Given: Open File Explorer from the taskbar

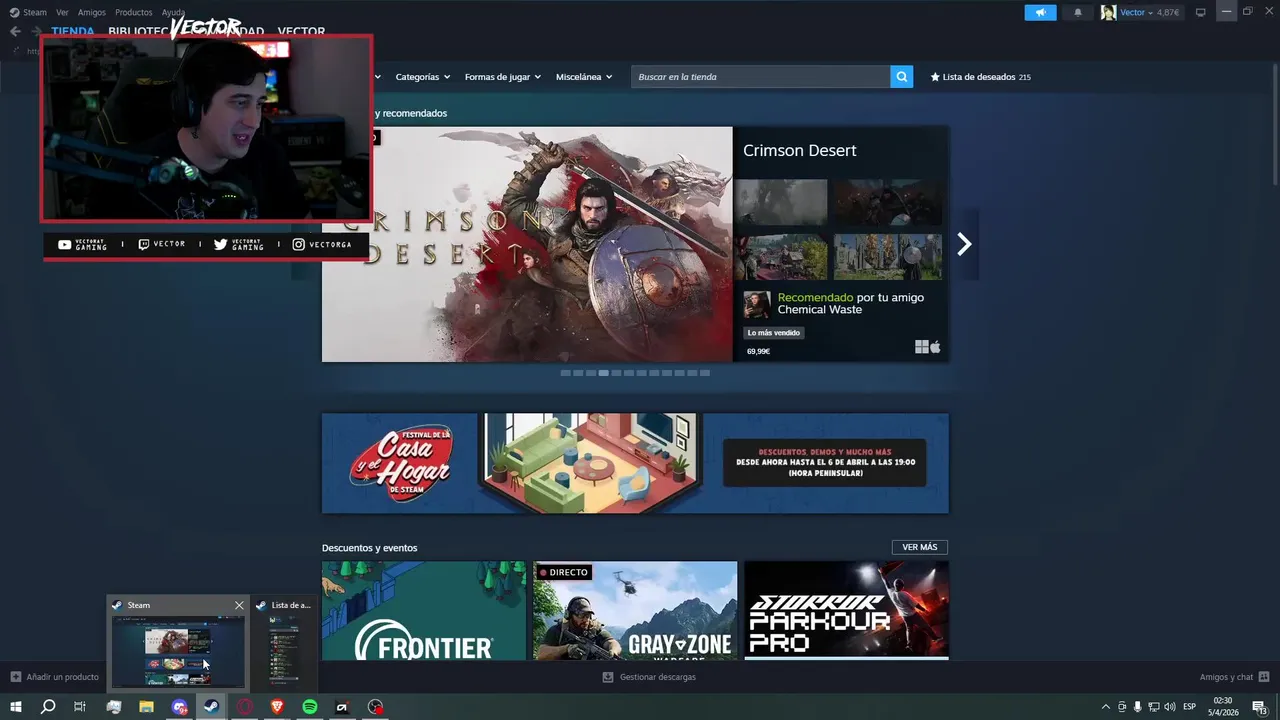Looking at the screenshot, I should (146, 707).
